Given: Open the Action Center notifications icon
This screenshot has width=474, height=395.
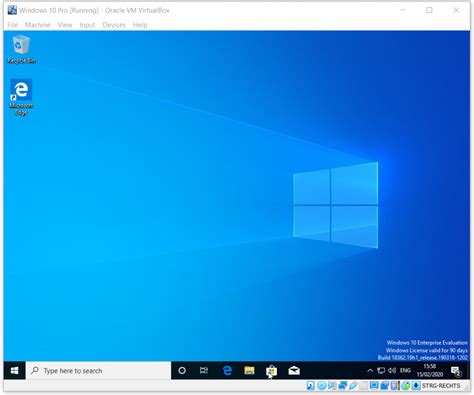Looking at the screenshot, I should tap(456, 371).
